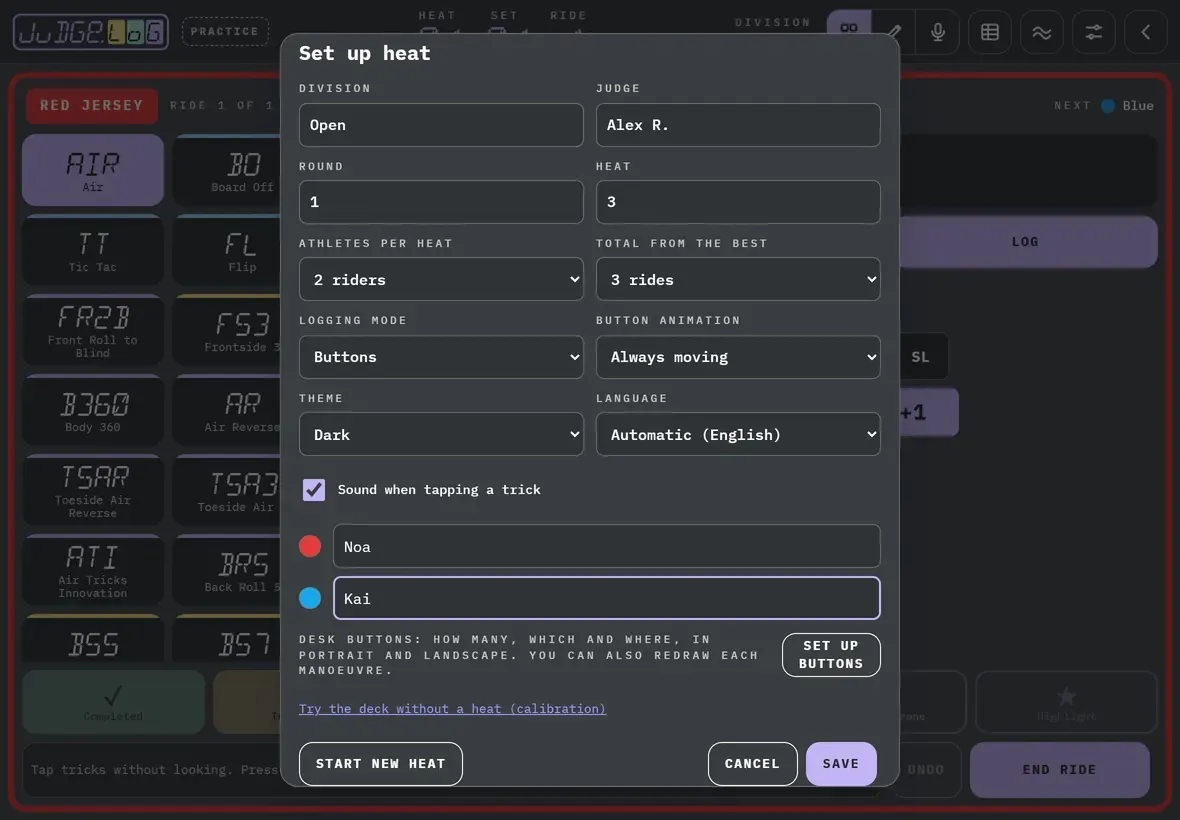Click the JudgeLog logo
This screenshot has width=1180, height=820.
pos(91,32)
